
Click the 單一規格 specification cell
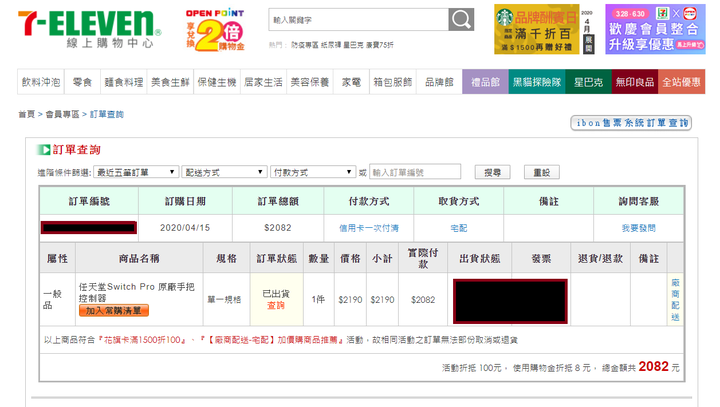click(224, 300)
